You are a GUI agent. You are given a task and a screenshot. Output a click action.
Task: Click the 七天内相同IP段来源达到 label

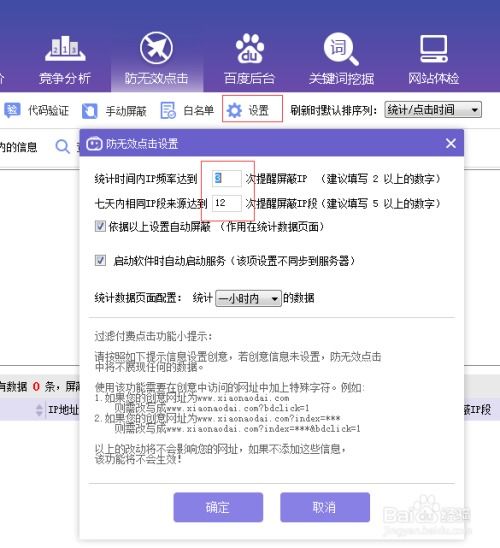[151, 203]
